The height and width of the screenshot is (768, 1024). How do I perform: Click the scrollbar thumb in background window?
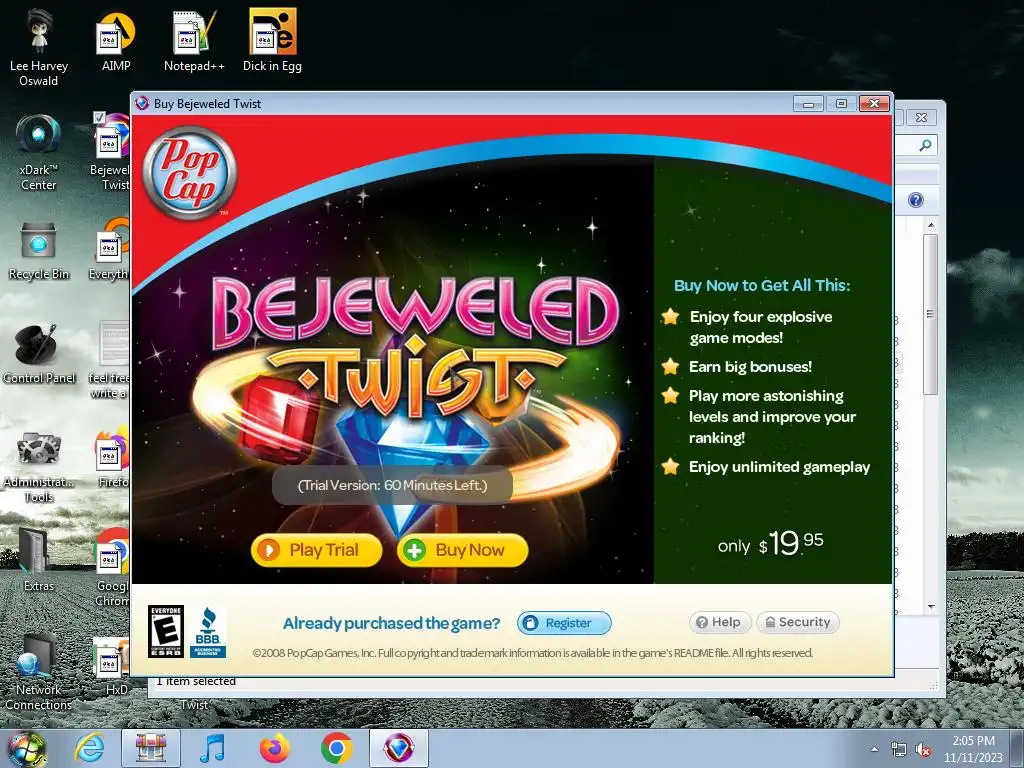point(931,314)
